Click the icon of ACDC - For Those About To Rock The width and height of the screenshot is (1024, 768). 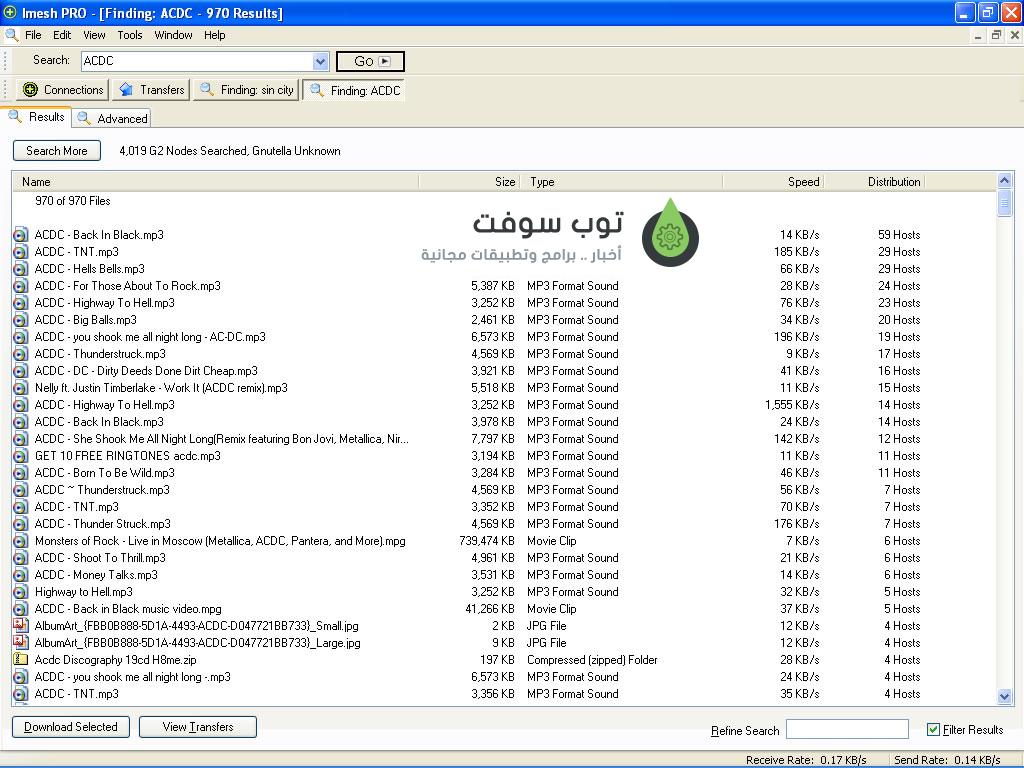20,286
